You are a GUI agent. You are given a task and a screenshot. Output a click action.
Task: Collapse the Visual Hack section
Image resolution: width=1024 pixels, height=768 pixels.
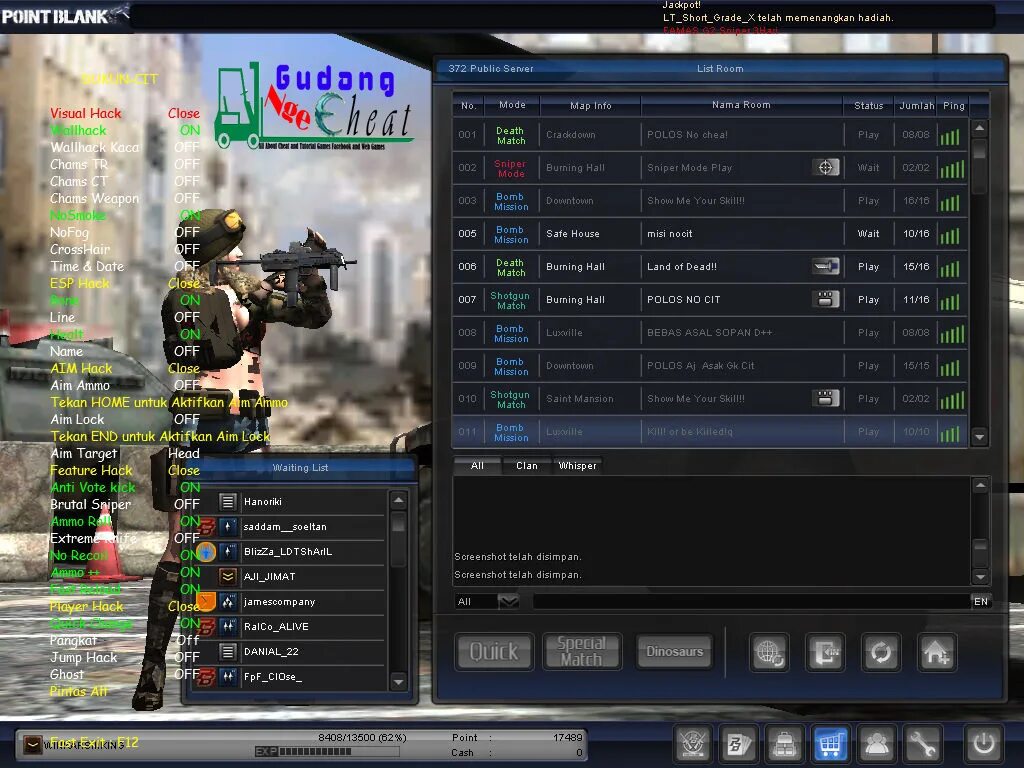[184, 114]
